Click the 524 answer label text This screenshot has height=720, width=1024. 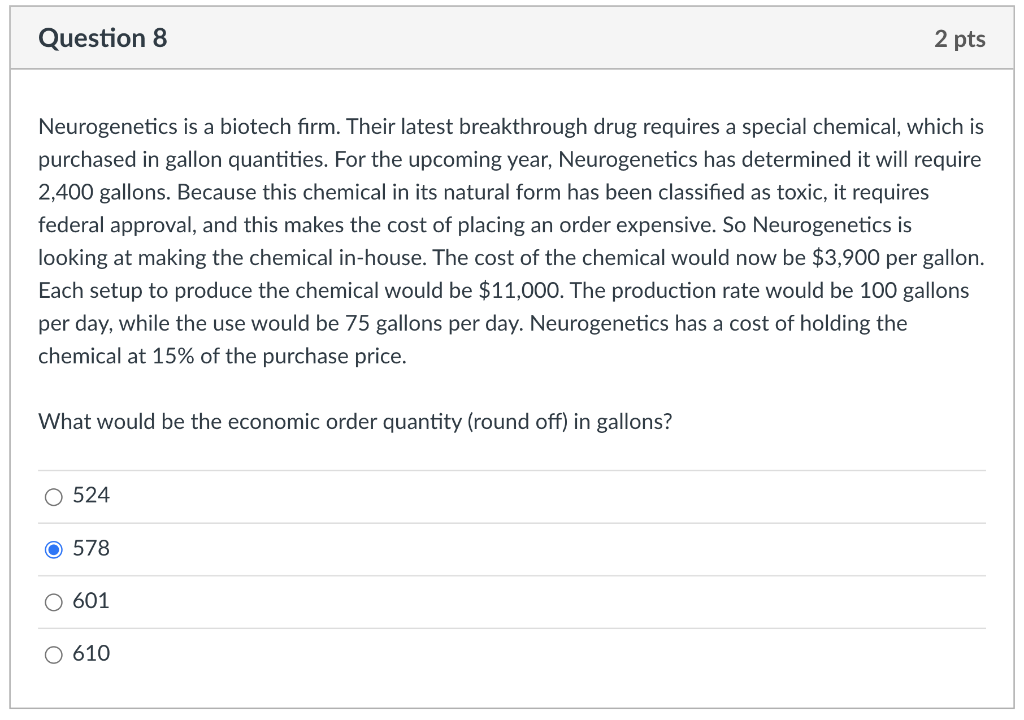click(x=91, y=495)
